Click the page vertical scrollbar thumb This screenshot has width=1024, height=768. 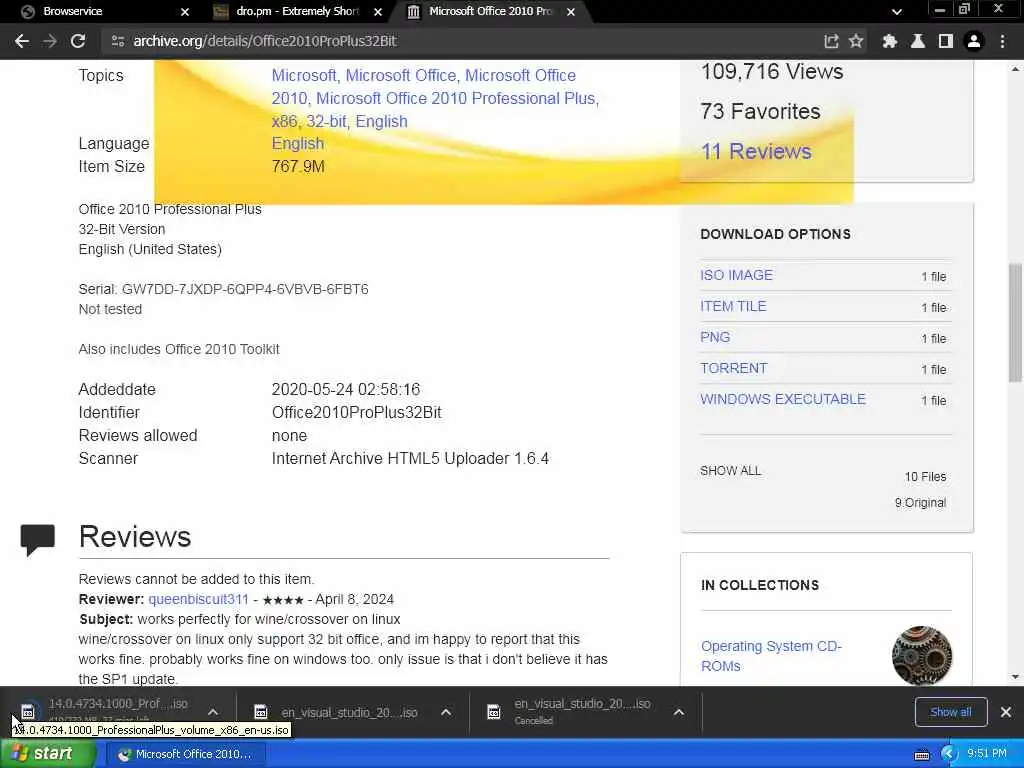click(1015, 322)
